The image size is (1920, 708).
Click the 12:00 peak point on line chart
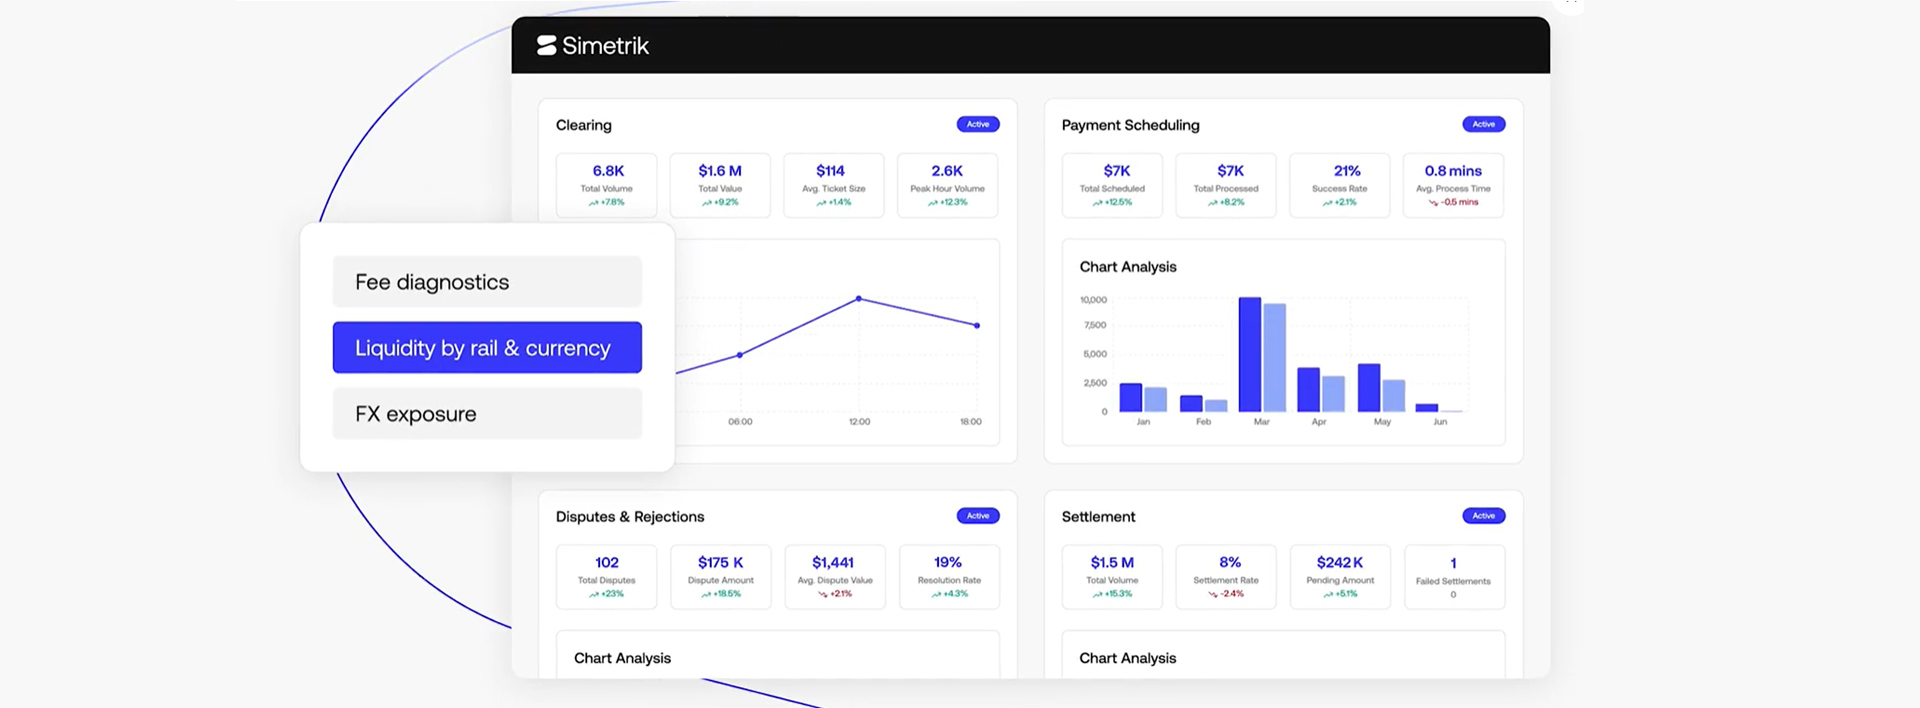859,299
